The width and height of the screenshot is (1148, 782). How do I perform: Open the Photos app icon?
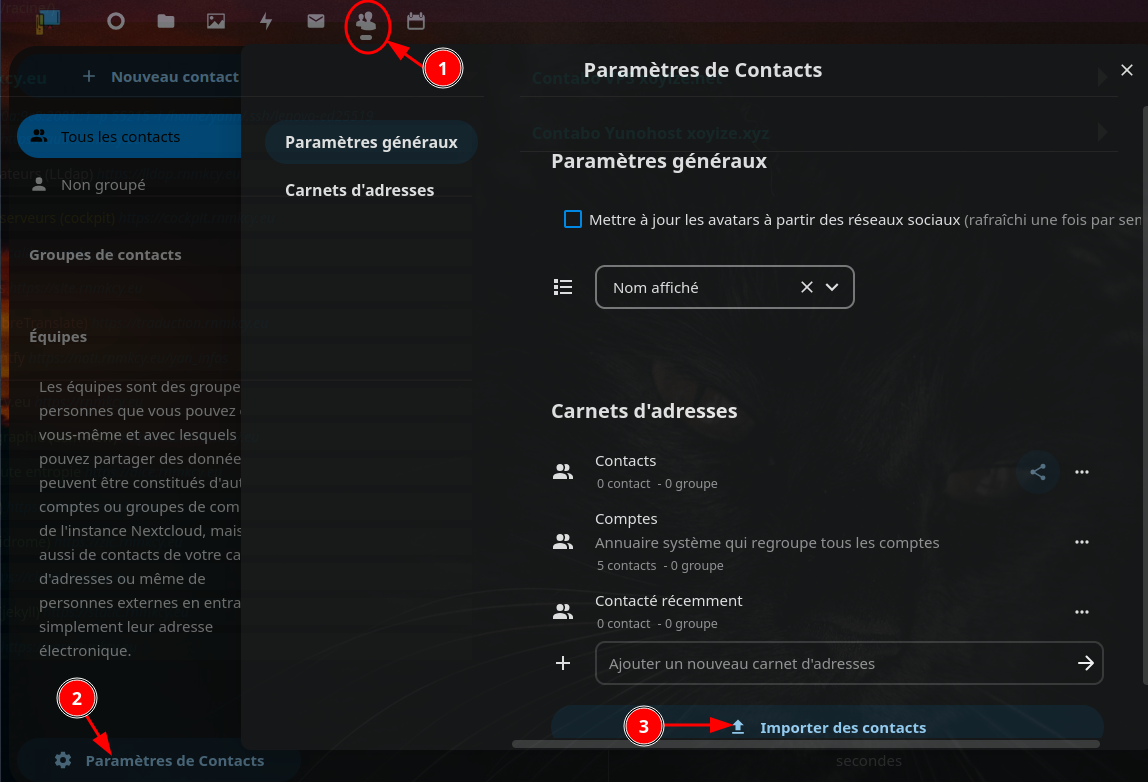(216, 21)
